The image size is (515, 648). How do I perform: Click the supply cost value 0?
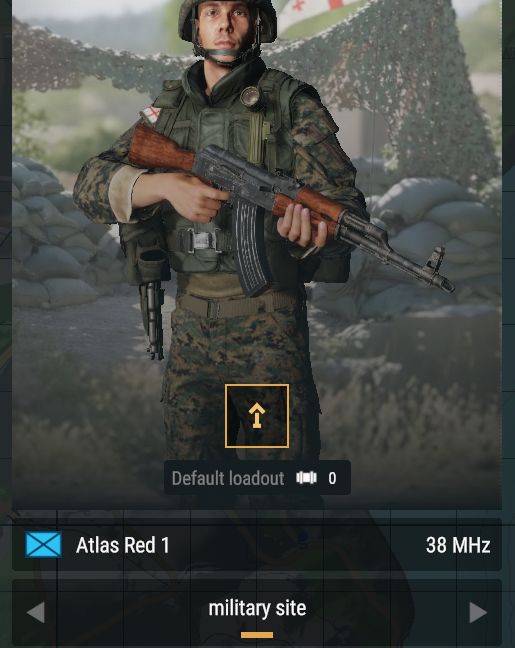[332, 478]
